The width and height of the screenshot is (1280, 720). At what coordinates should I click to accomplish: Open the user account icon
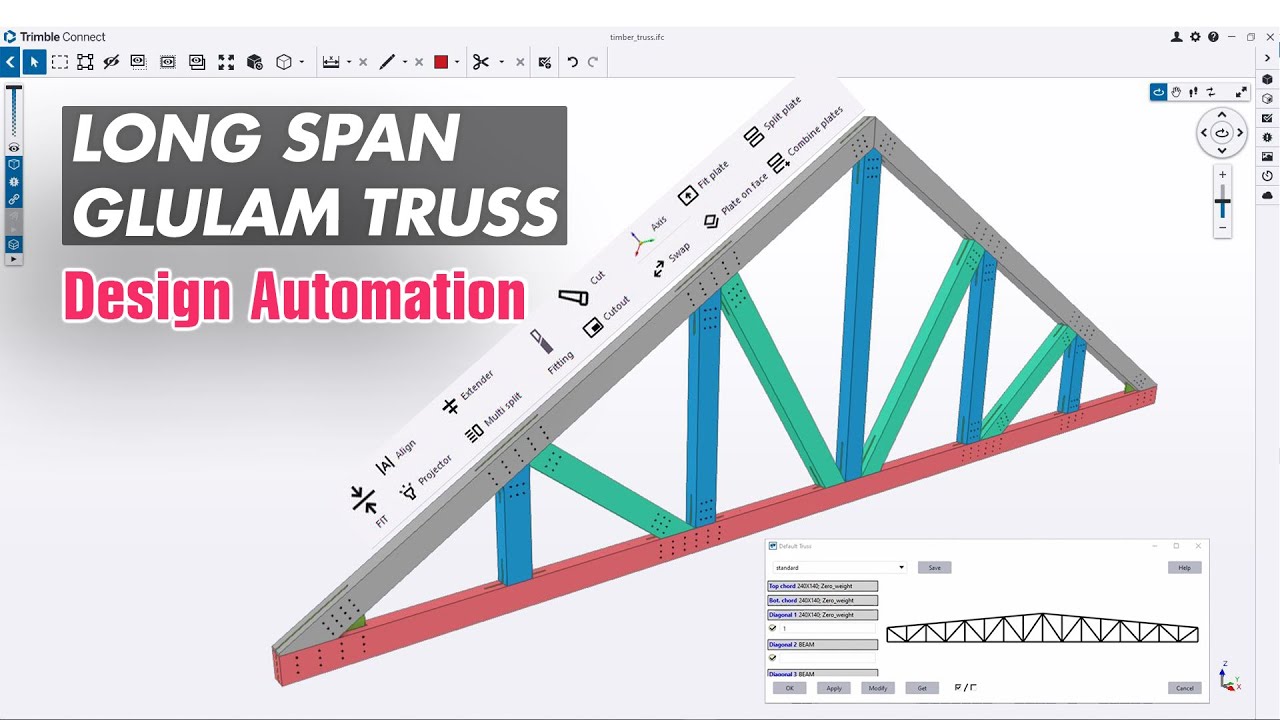point(1176,37)
